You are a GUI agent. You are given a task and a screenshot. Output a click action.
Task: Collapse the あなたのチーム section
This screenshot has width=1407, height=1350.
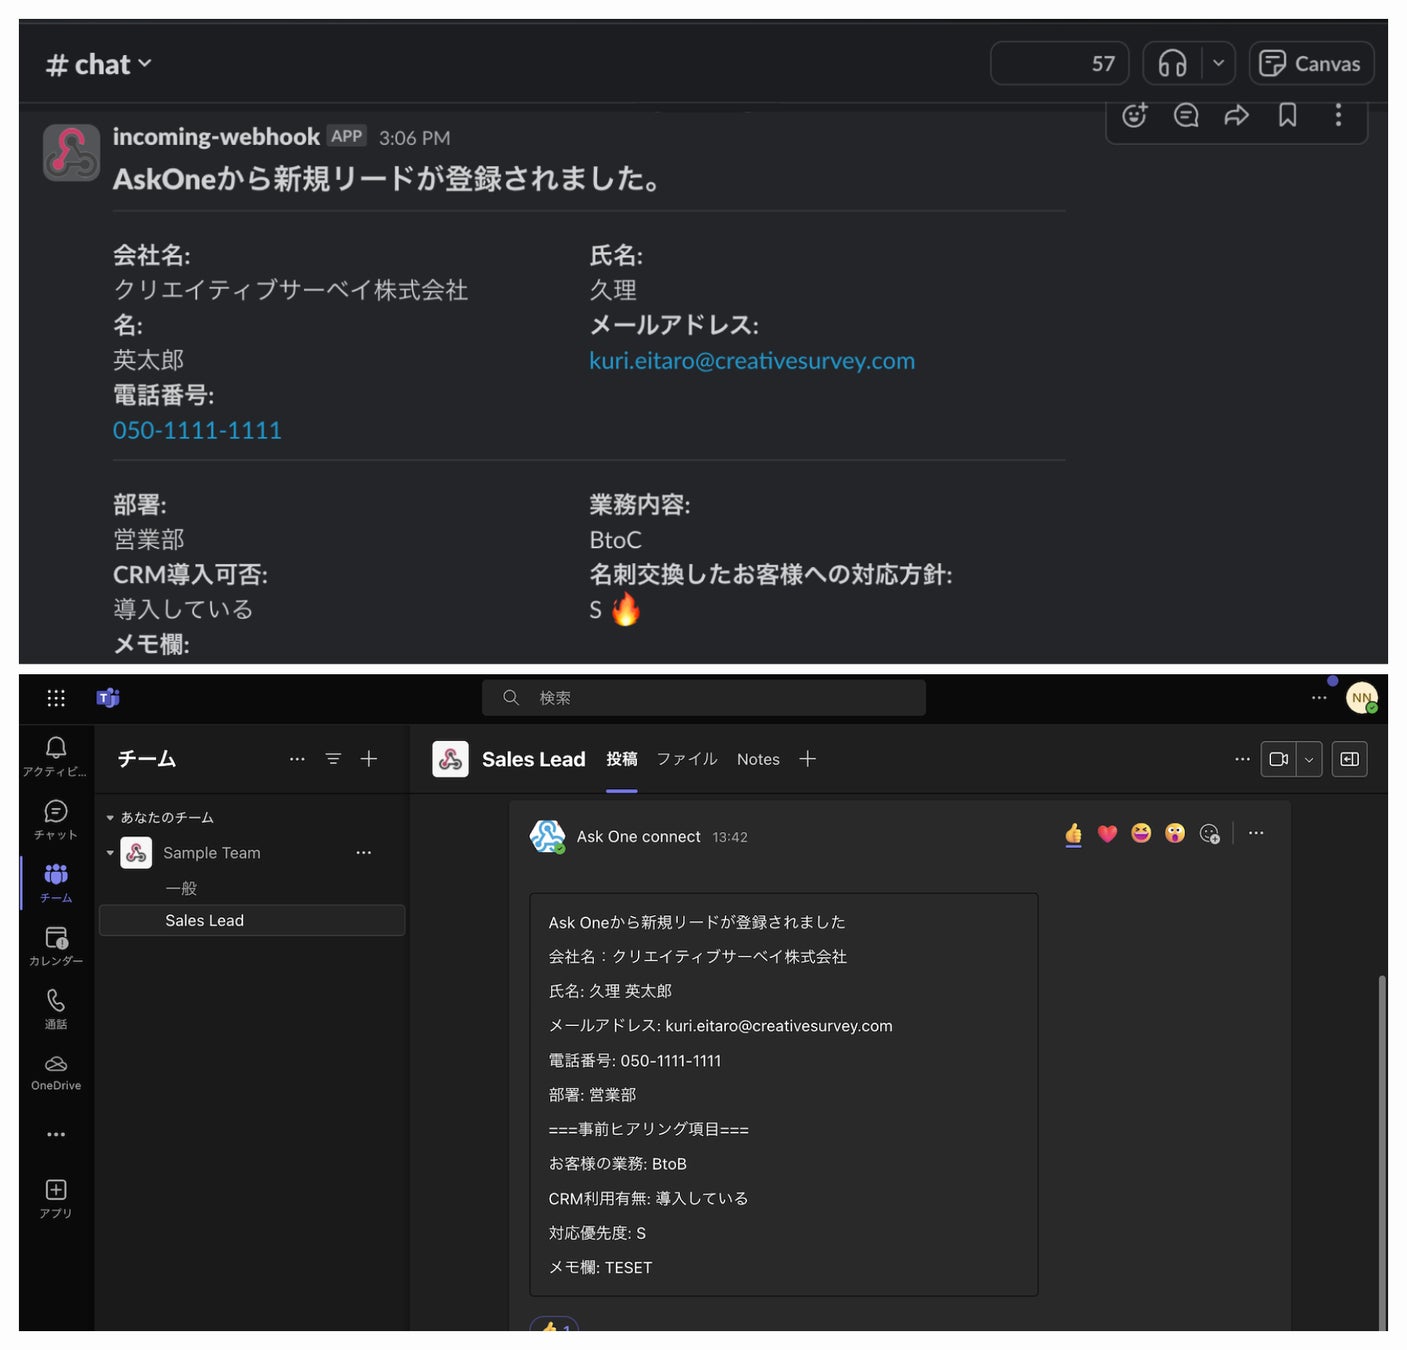pos(110,818)
